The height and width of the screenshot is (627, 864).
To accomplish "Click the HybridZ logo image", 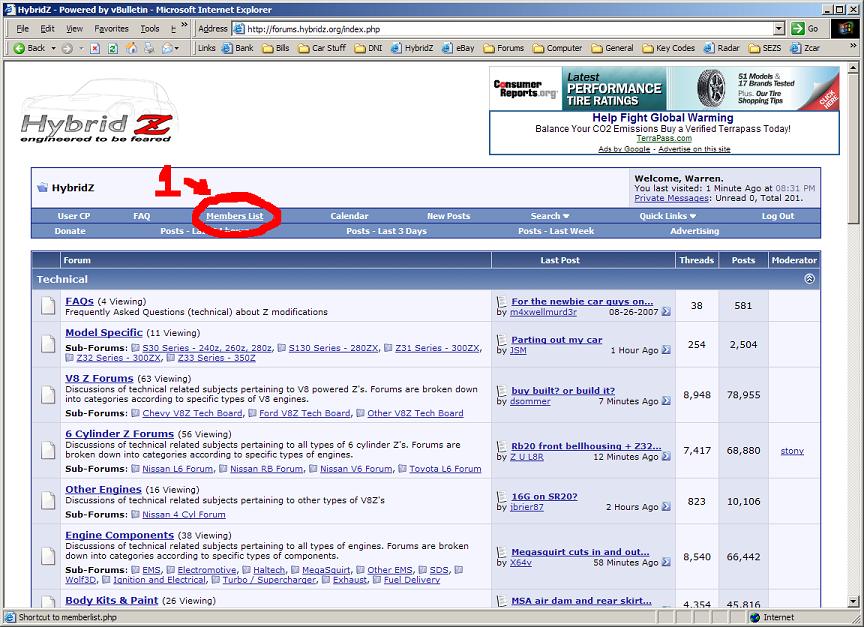I will point(97,124).
